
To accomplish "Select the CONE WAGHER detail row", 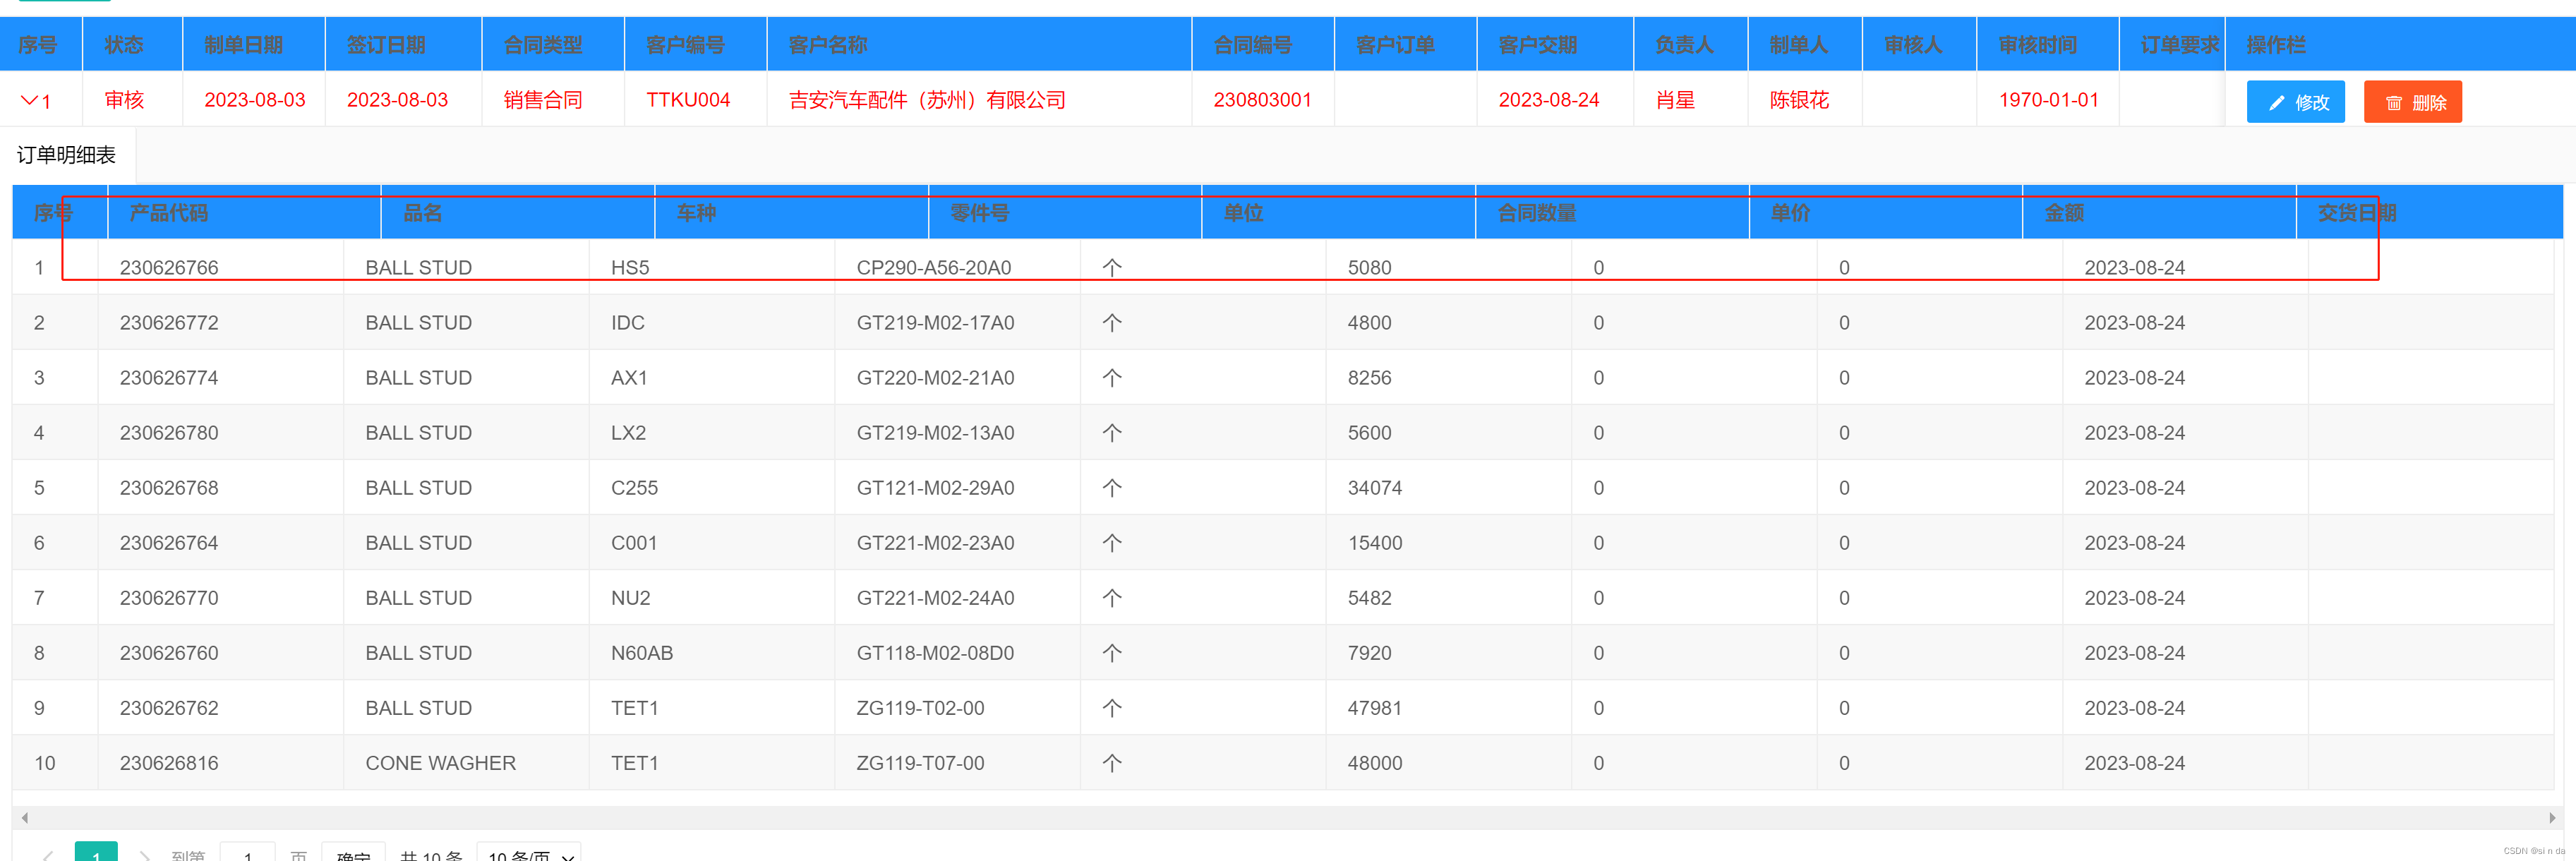I will (x=440, y=763).
